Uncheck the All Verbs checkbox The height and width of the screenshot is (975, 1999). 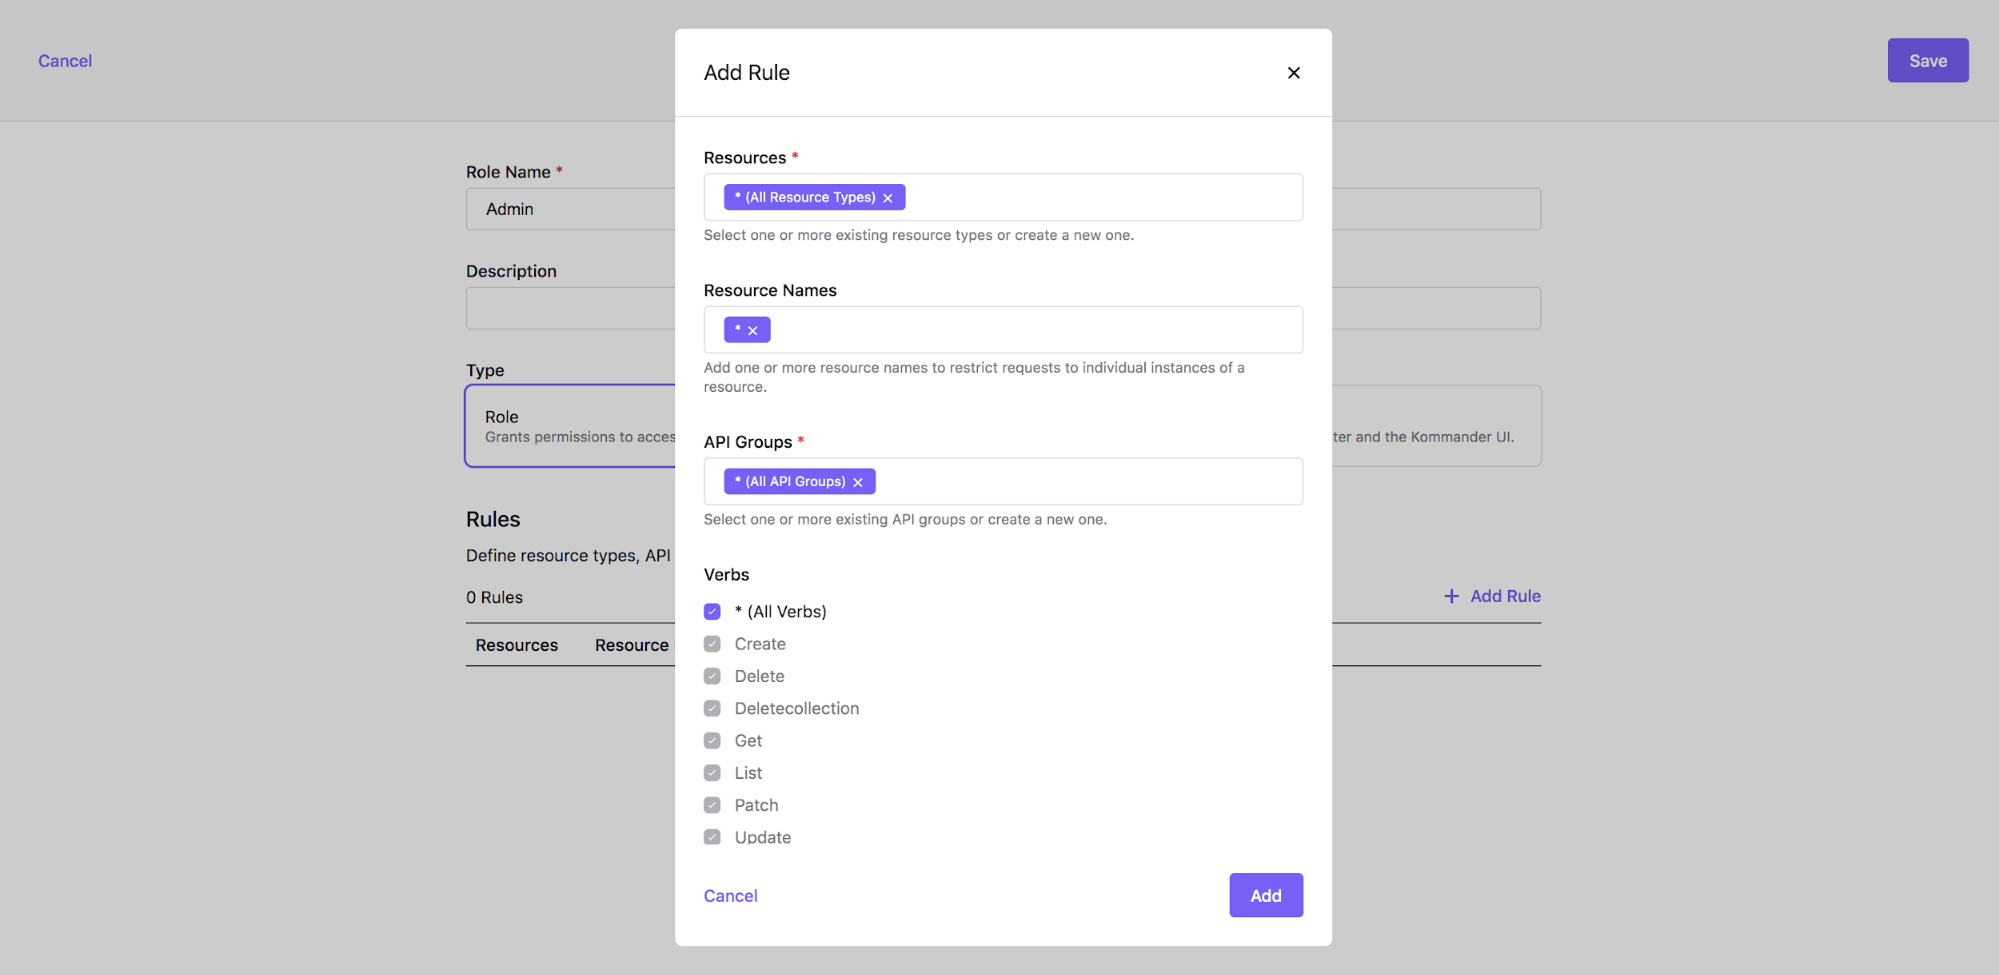coord(712,612)
